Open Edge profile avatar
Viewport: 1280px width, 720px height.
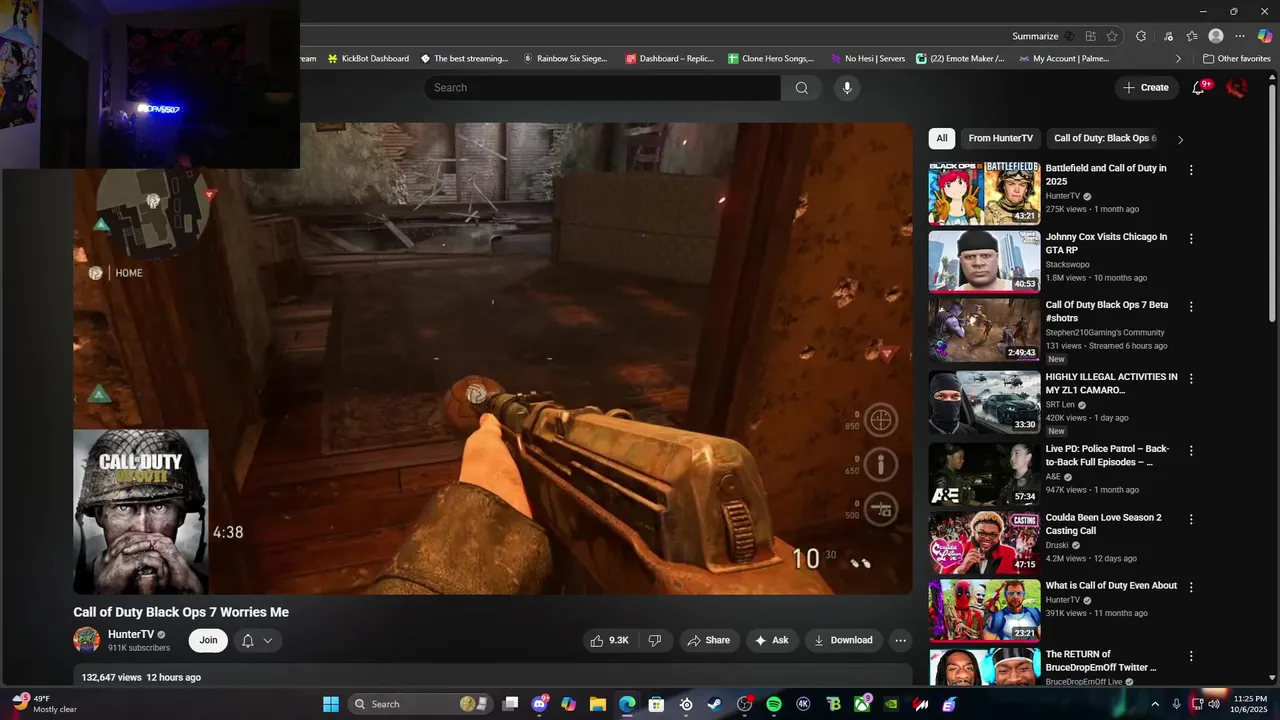[1216, 36]
